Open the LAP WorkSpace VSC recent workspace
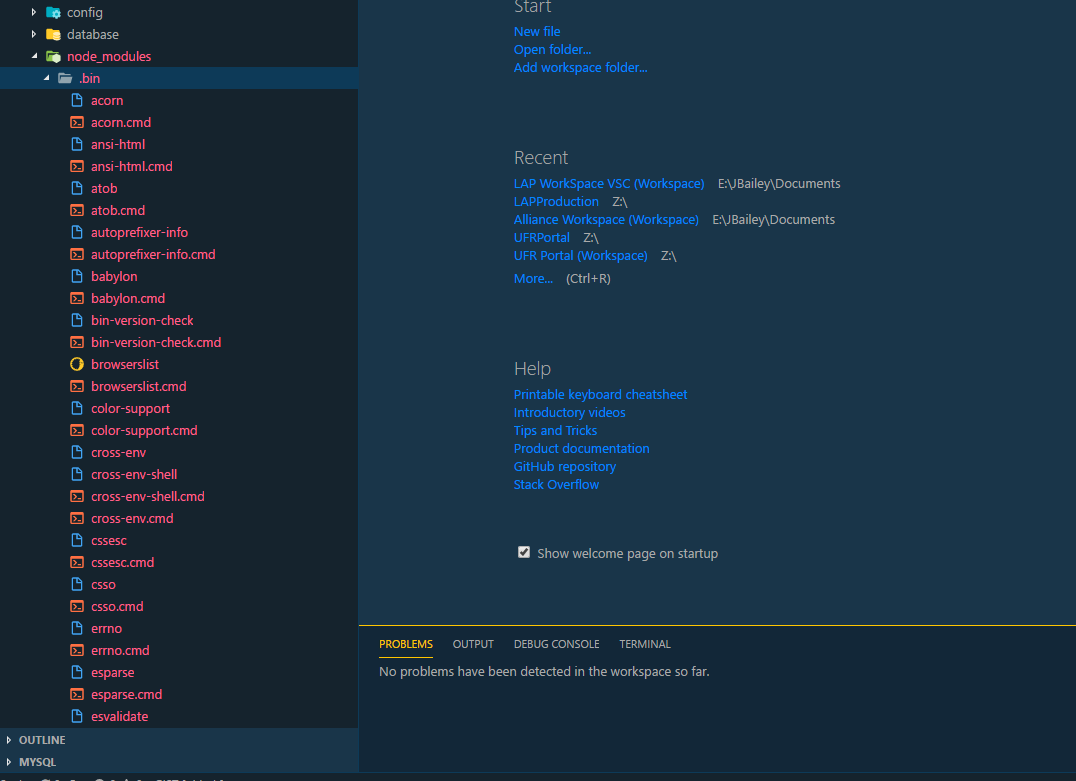Screen dimensions: 1076x781 (x=608, y=183)
